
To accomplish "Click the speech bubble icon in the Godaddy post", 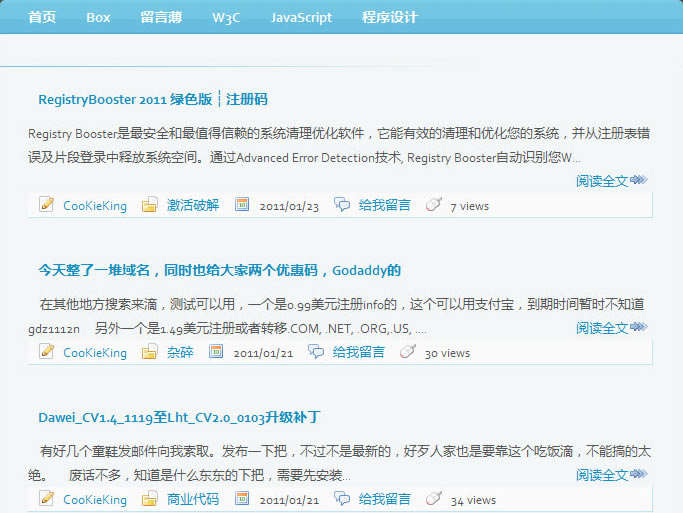I will [x=316, y=352].
